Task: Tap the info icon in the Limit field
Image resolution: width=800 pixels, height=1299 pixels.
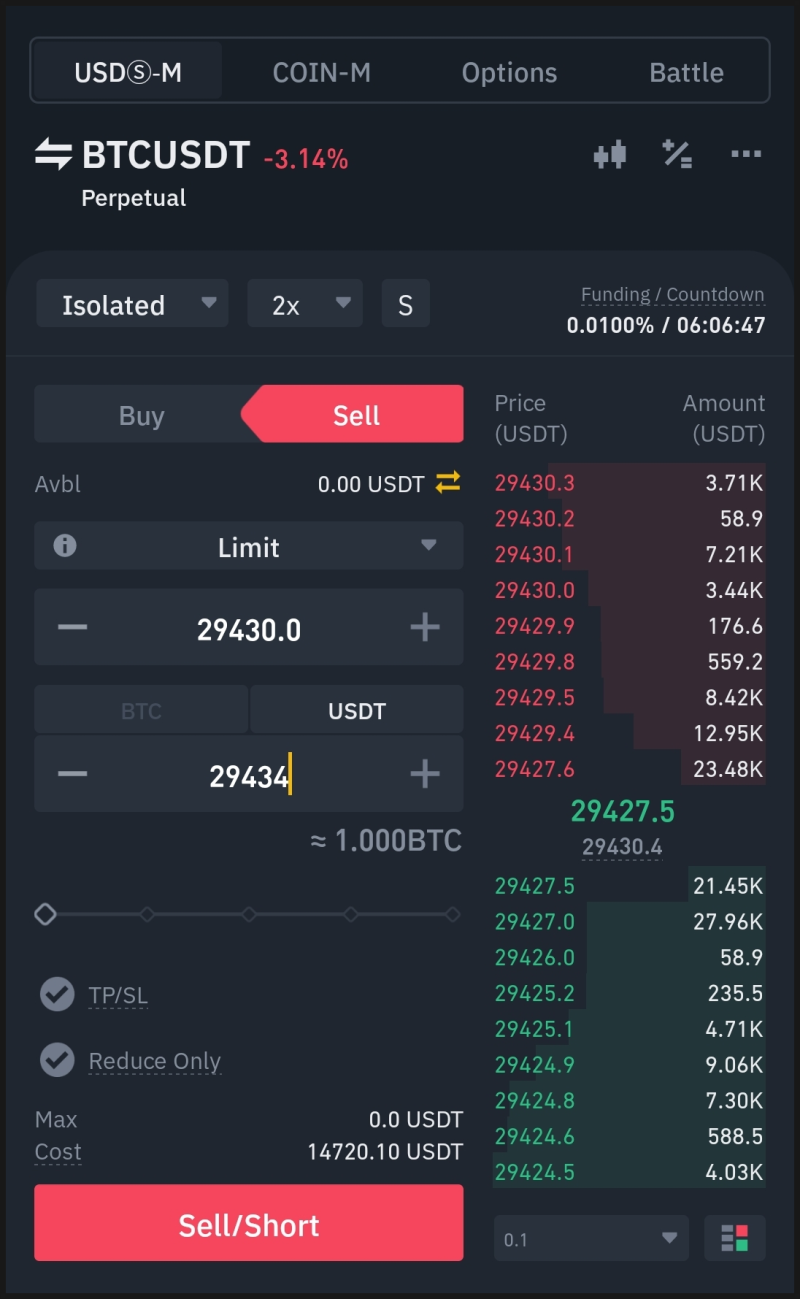Action: click(x=65, y=546)
